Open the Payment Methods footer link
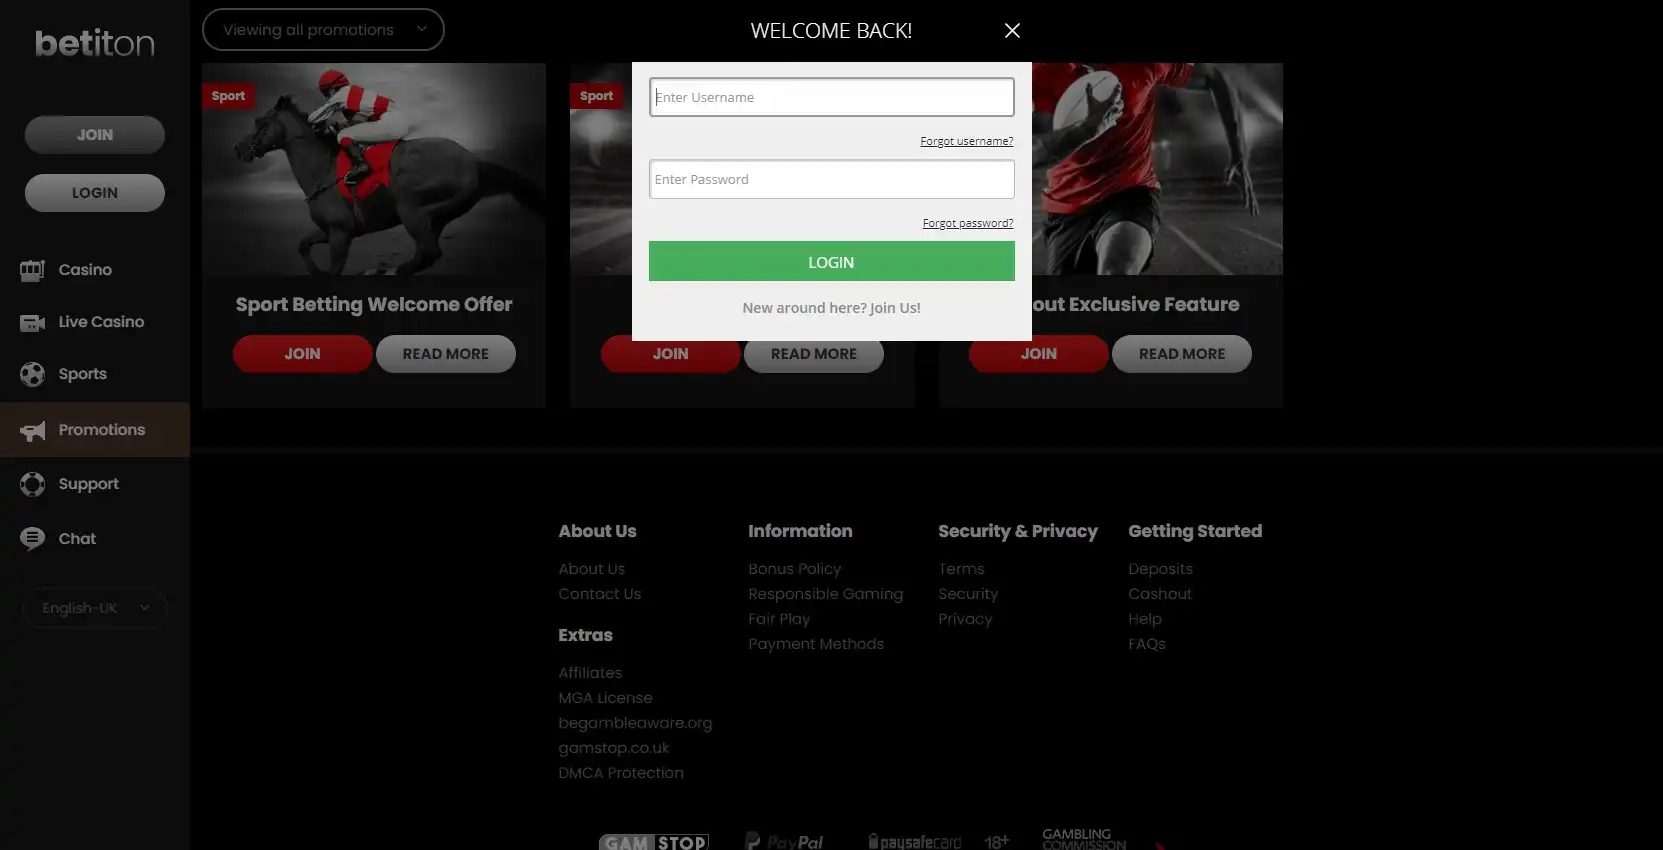Image resolution: width=1663 pixels, height=850 pixels. coord(816,644)
